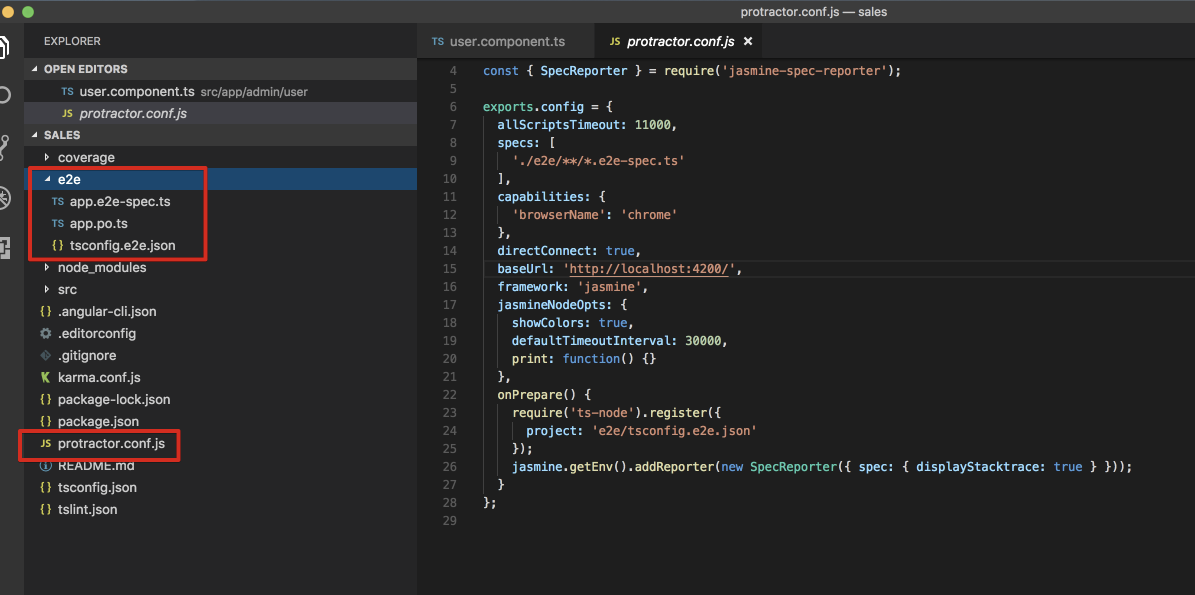The image size is (1195, 595).
Task: Open protractor.conf.js in SALES tree
Action: point(221,443)
